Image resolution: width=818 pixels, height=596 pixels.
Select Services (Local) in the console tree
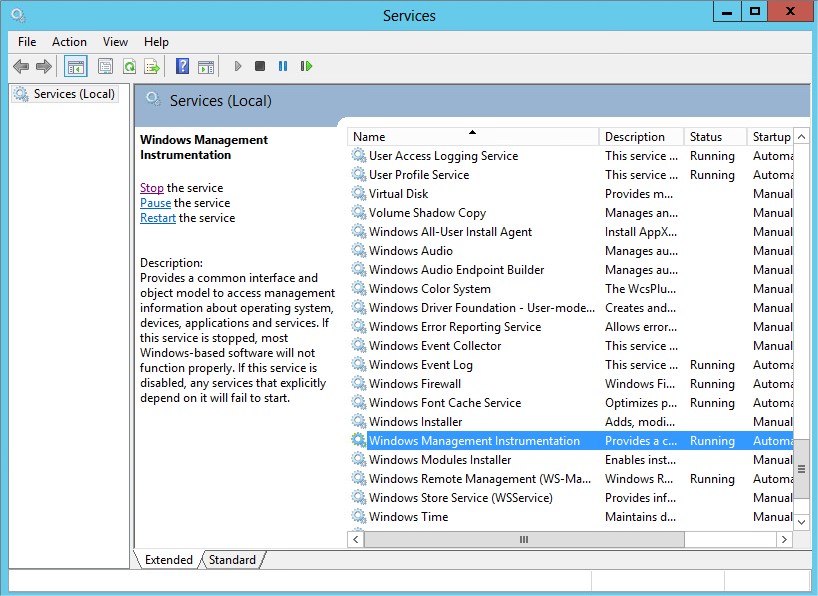pos(74,94)
